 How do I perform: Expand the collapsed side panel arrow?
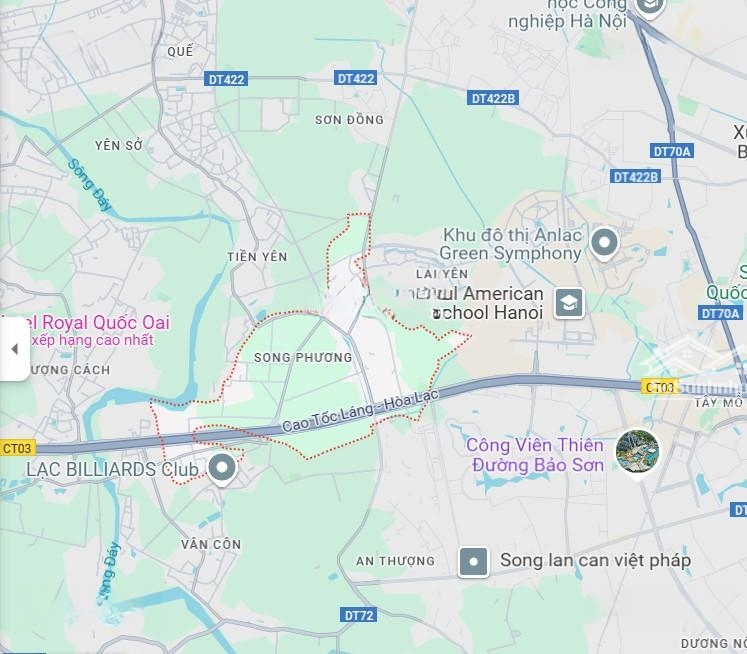coord(15,349)
